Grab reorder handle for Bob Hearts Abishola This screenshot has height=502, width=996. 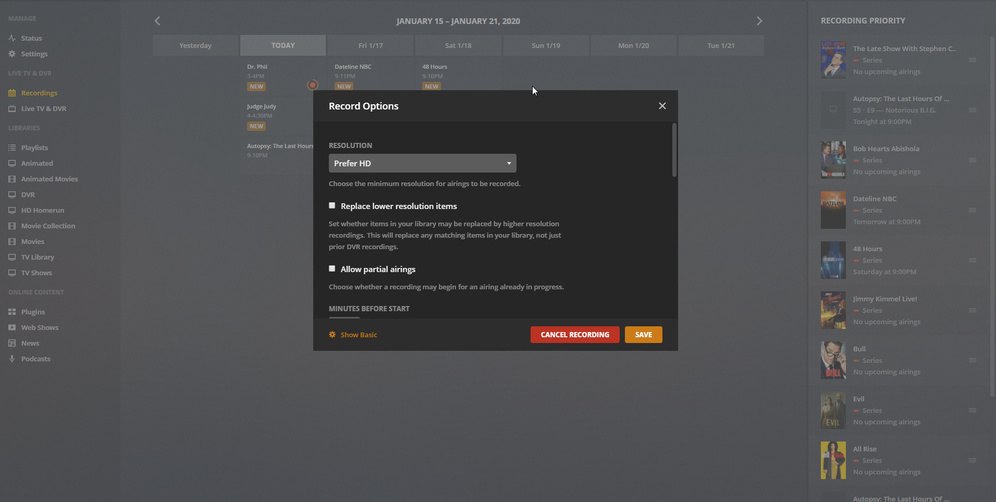click(x=972, y=160)
